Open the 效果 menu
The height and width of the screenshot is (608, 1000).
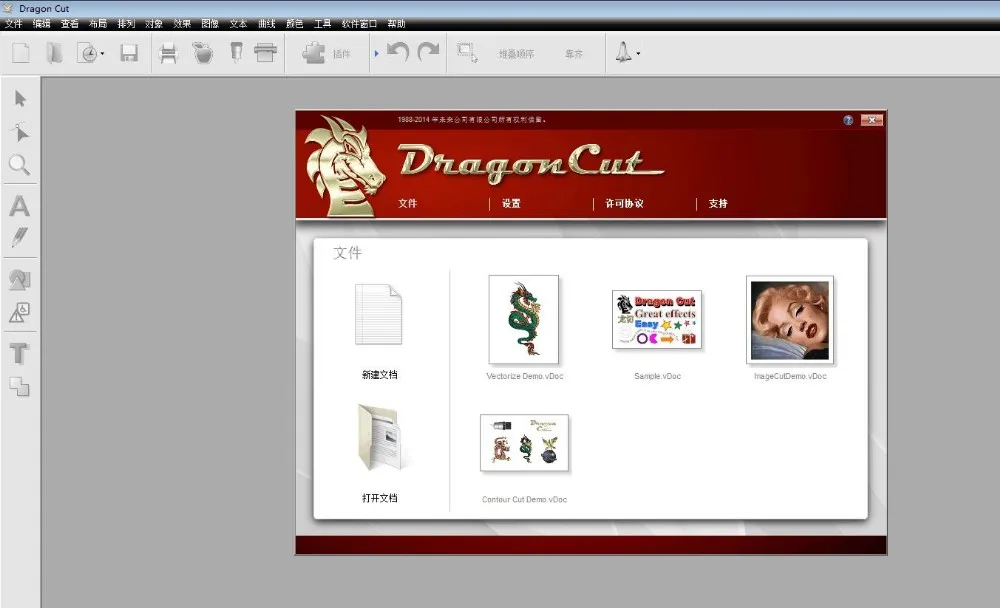pyautogui.click(x=182, y=24)
